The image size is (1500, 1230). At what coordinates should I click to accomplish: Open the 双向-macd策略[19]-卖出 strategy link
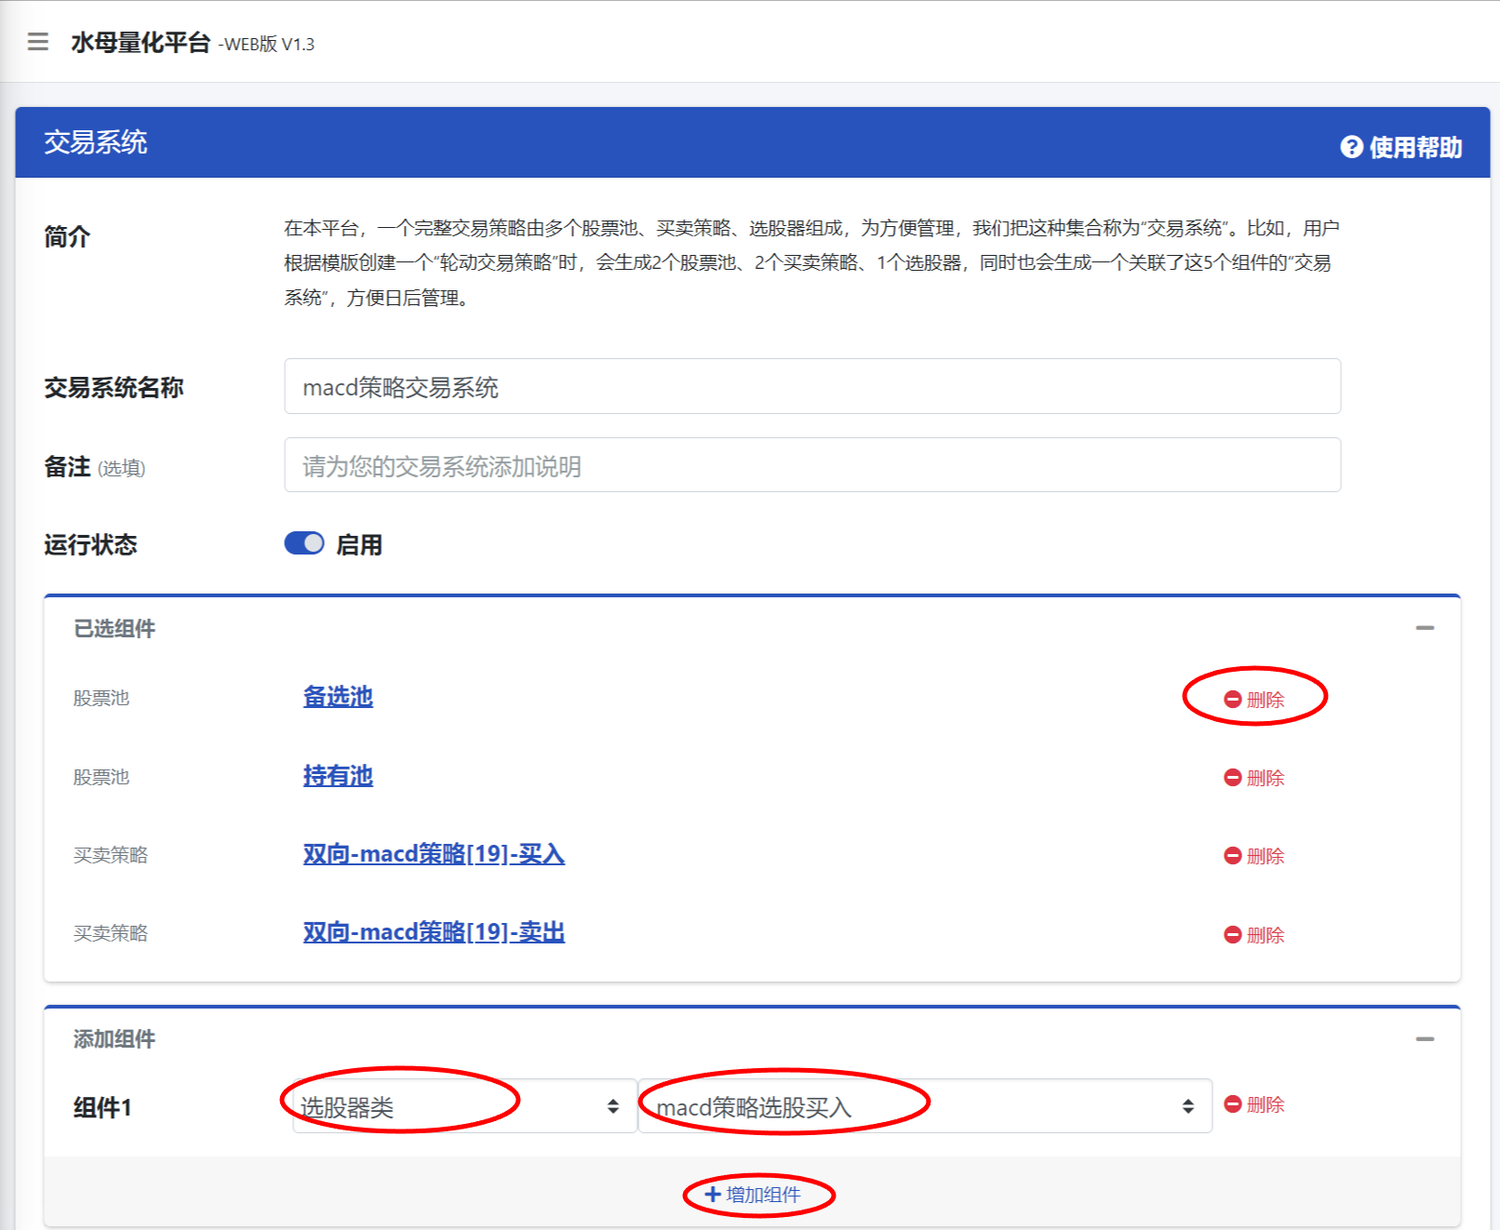(x=434, y=932)
